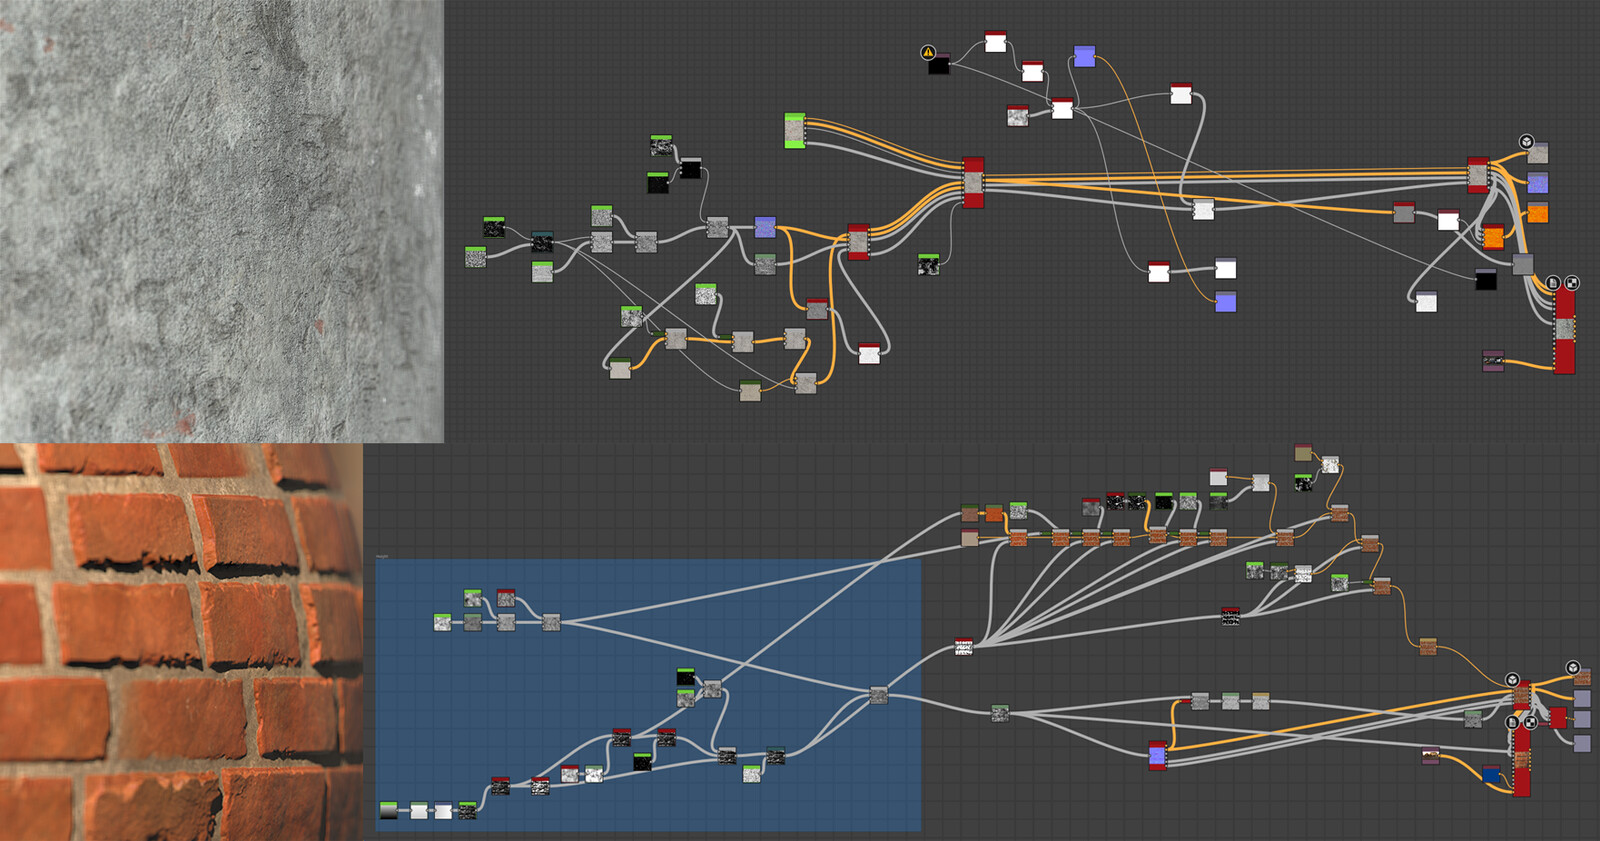Viewport: 1600px width, 841px height.
Task: Select purple-framed dark node in concrete graph
Action: click(x=1493, y=360)
